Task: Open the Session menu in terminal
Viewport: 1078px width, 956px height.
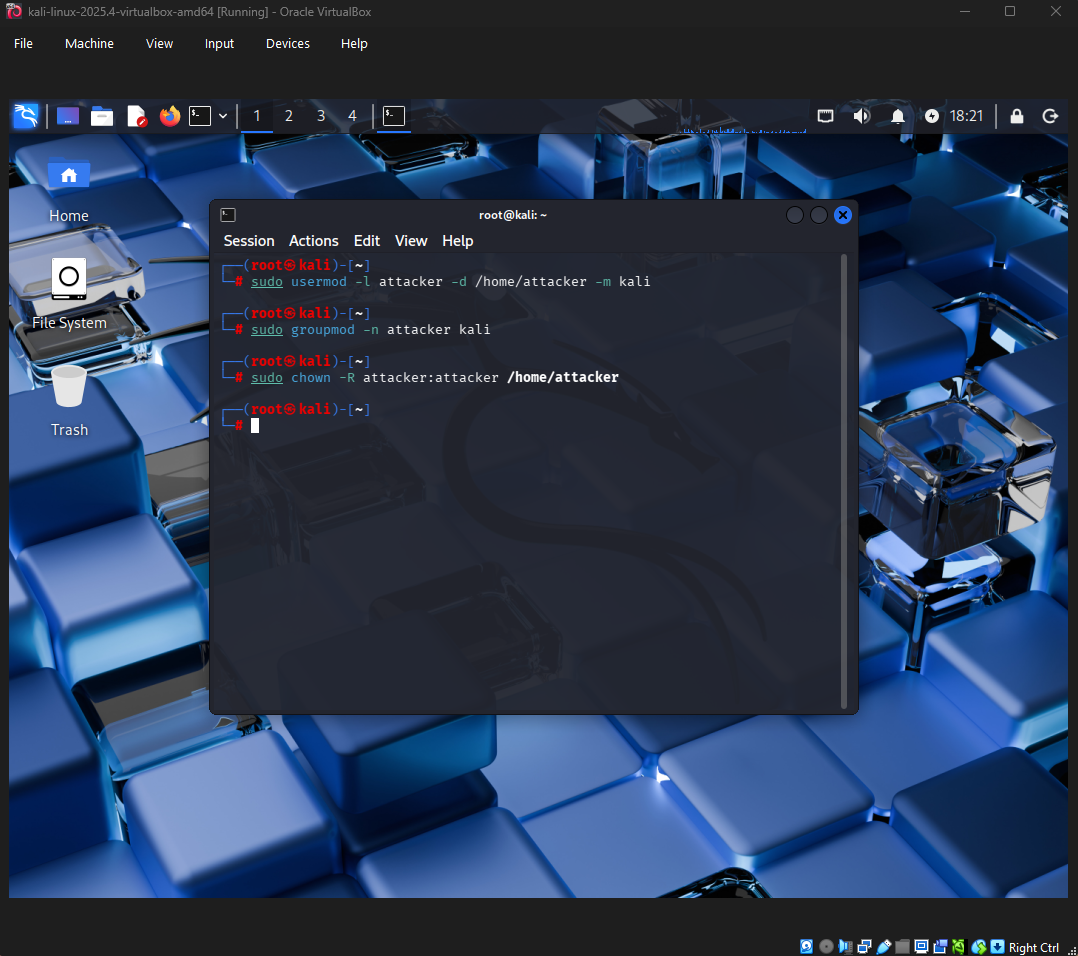Action: click(x=249, y=241)
